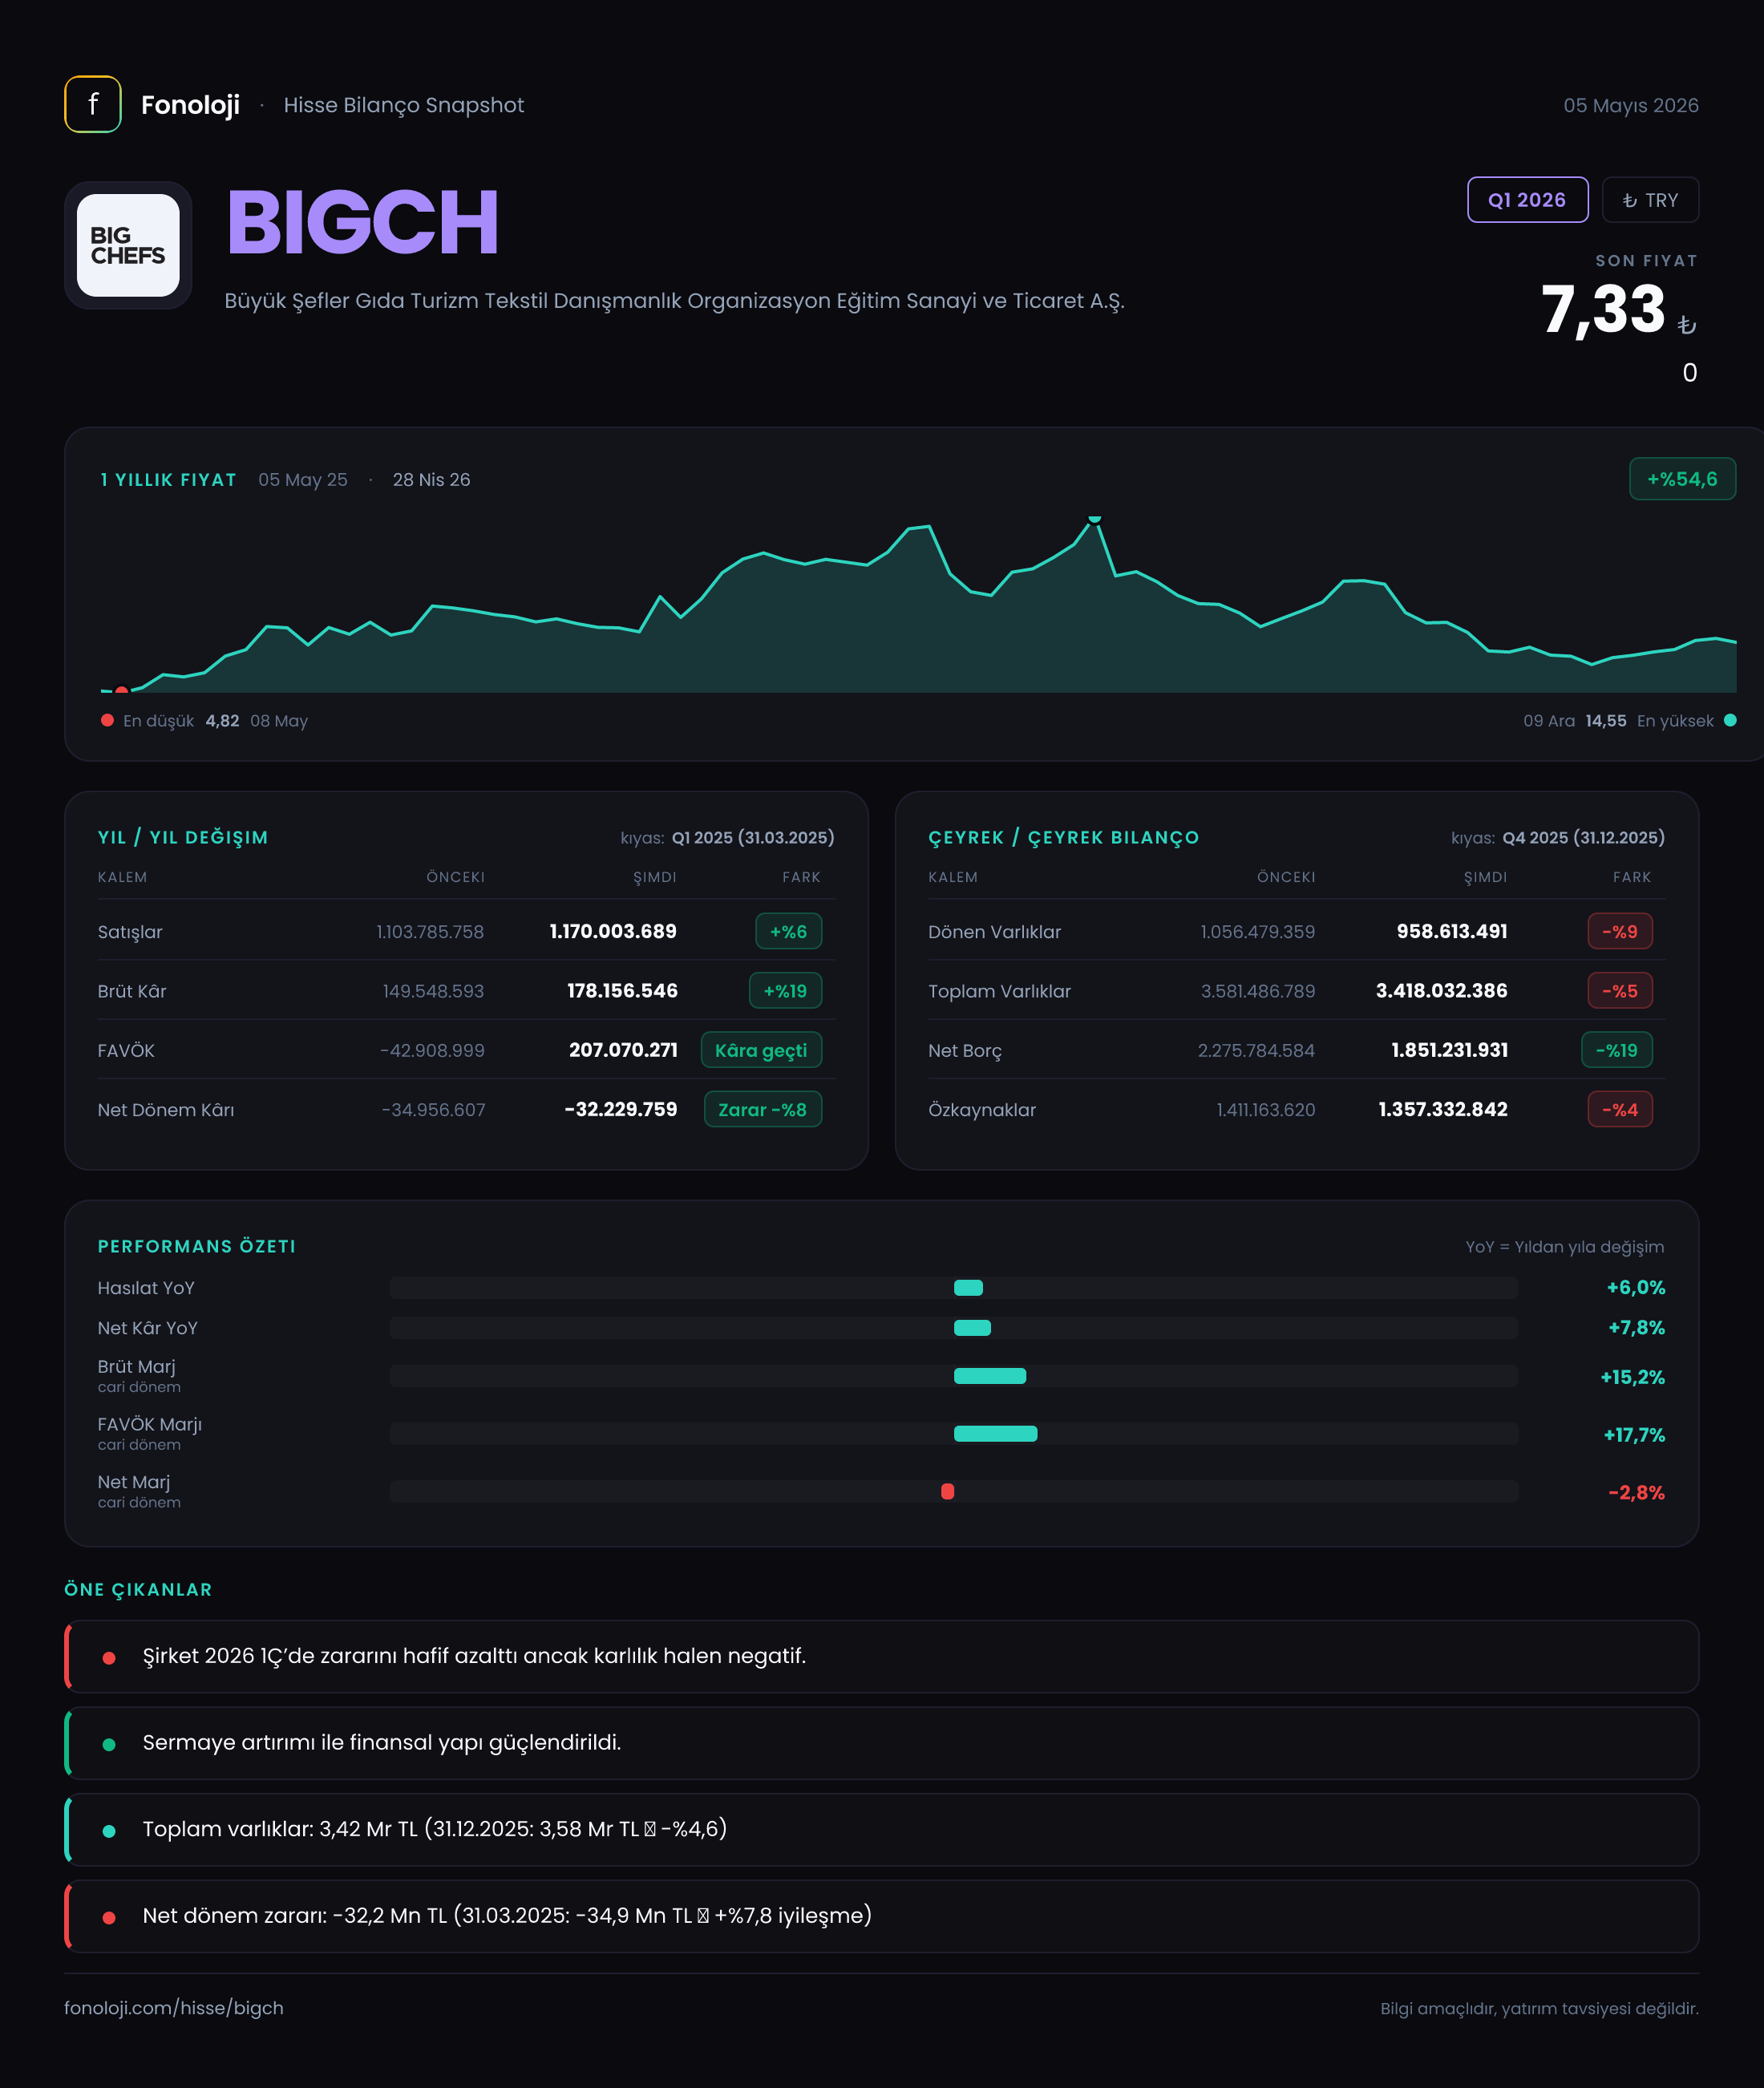Click Özkaynaklar value 1.357.332.842
This screenshot has height=2088, width=1764.
point(1442,1109)
